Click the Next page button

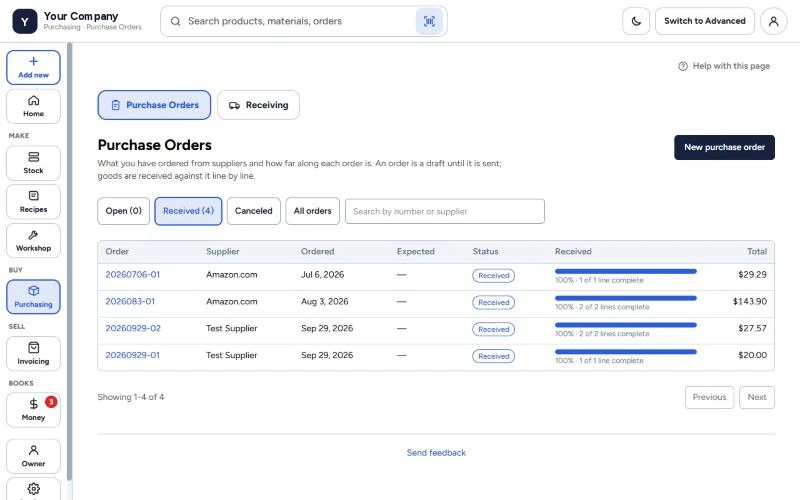(x=757, y=397)
